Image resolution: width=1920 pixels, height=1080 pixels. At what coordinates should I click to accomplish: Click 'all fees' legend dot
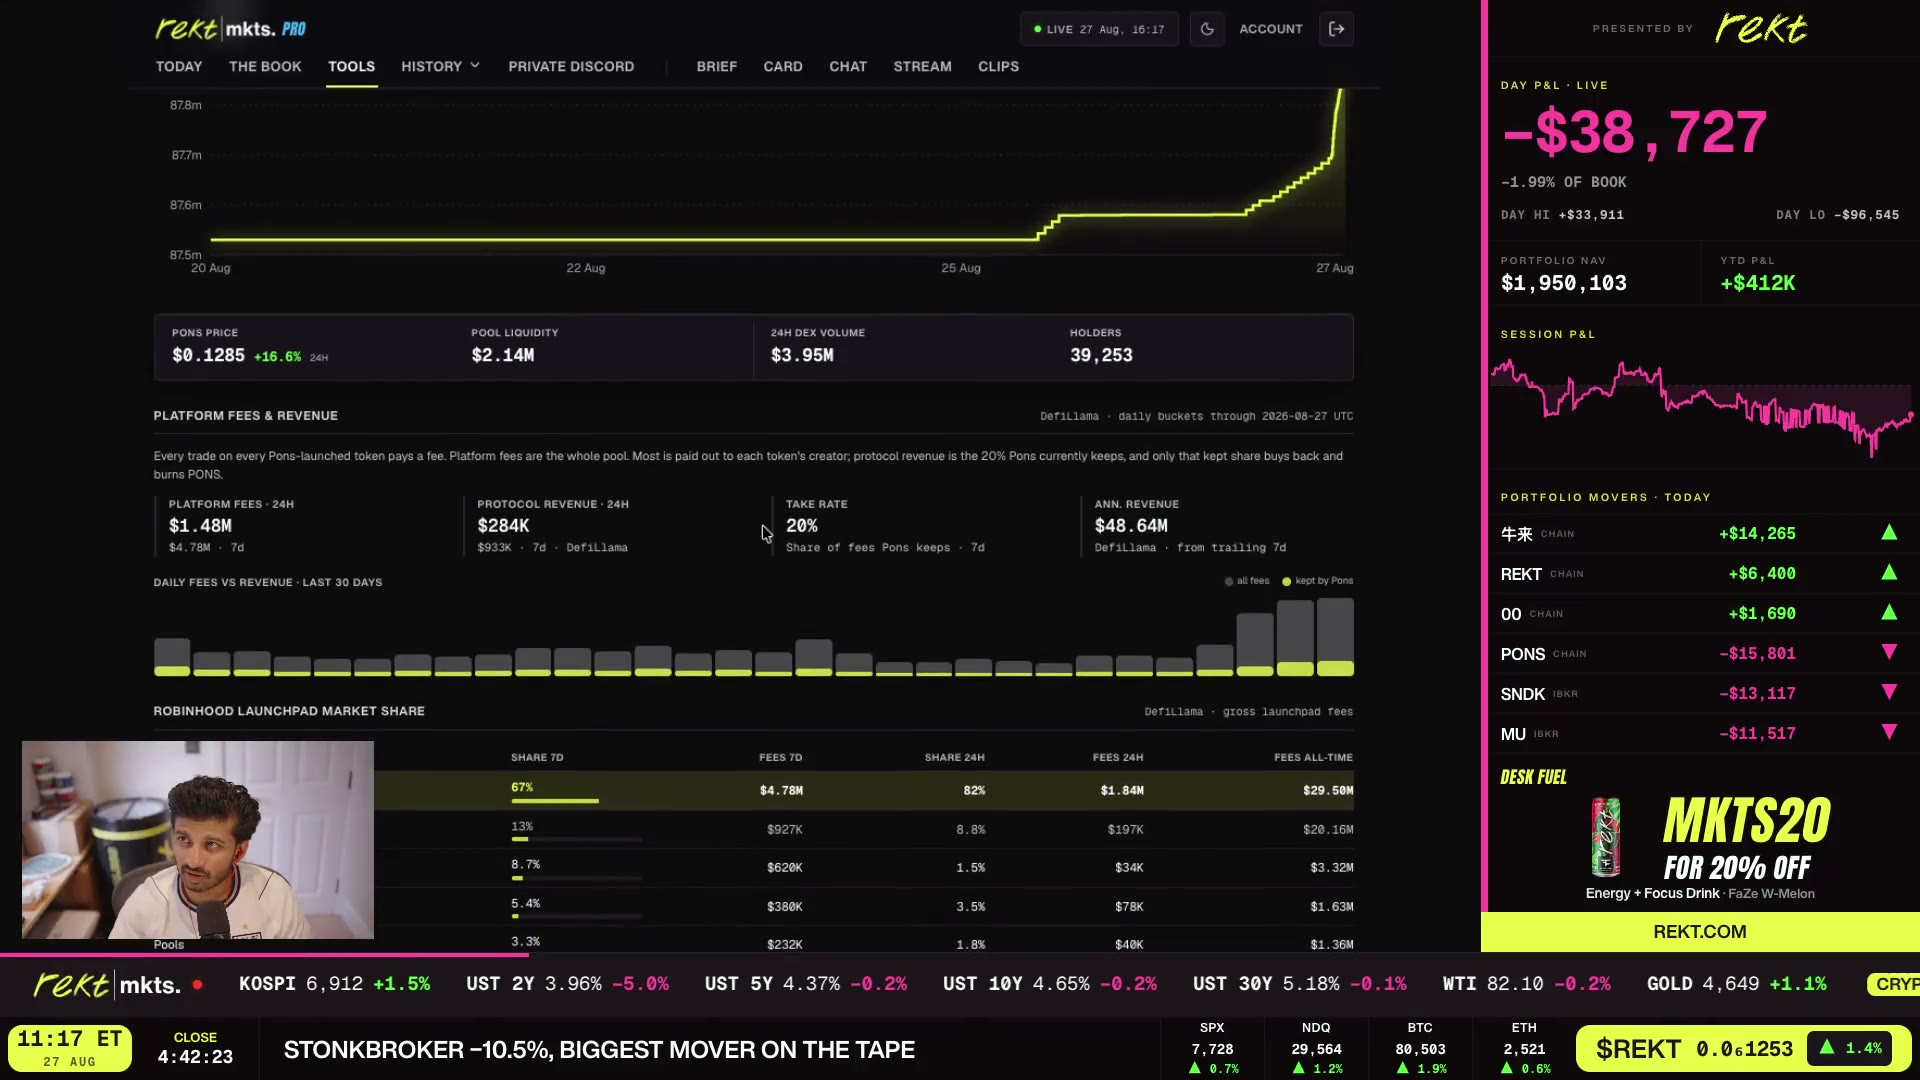click(x=1229, y=581)
